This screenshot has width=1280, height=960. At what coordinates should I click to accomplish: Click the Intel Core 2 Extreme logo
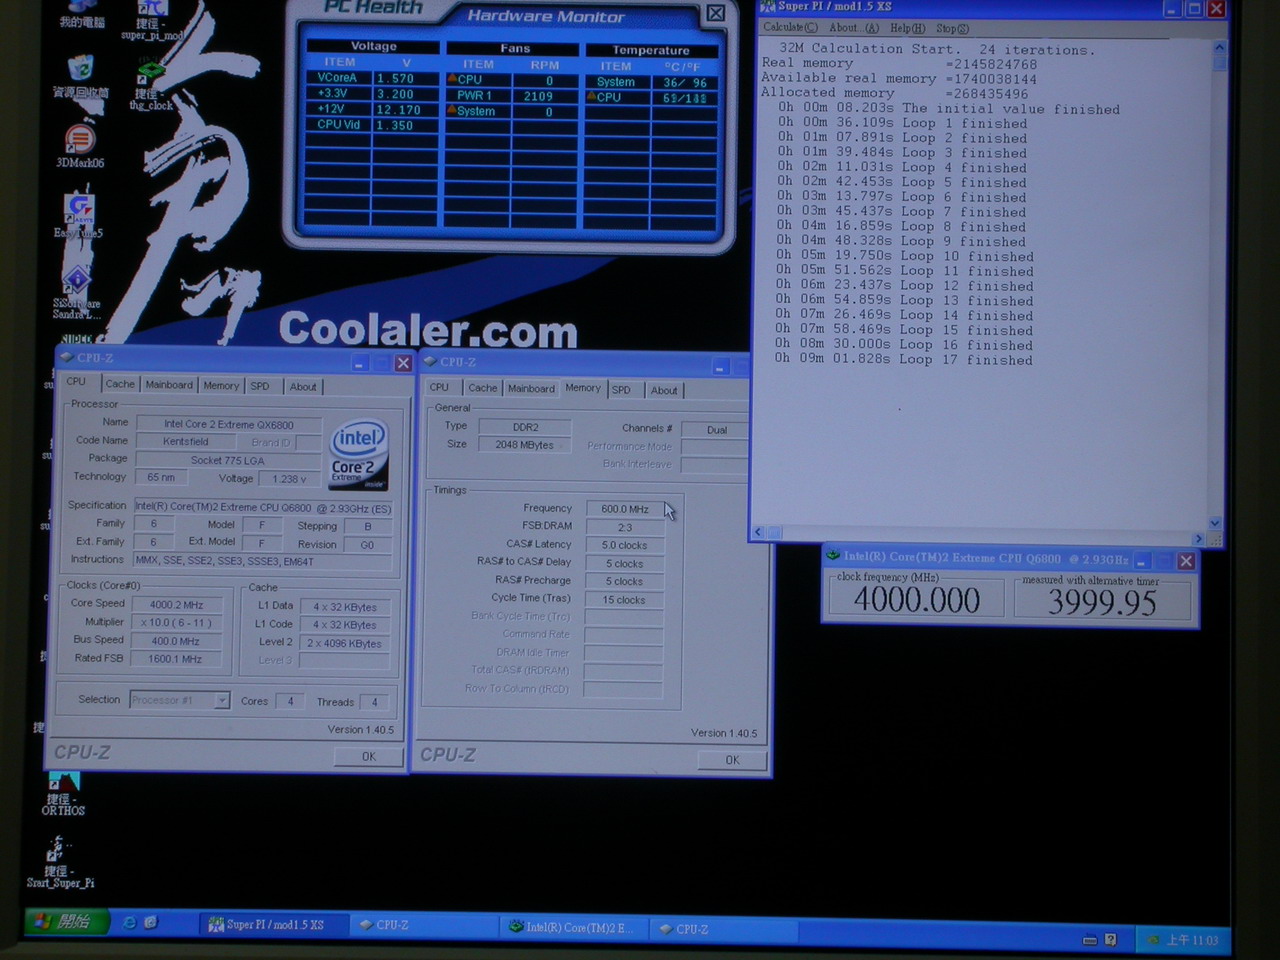pos(359,454)
